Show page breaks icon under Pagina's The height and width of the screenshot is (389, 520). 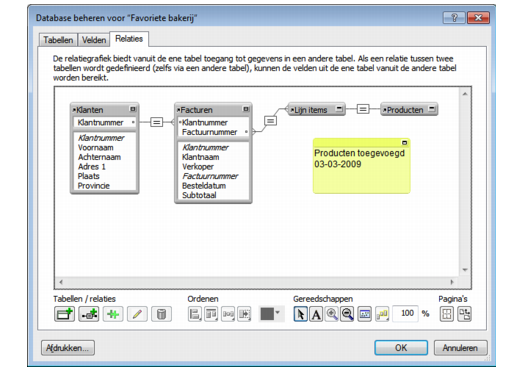pyautogui.click(x=447, y=314)
